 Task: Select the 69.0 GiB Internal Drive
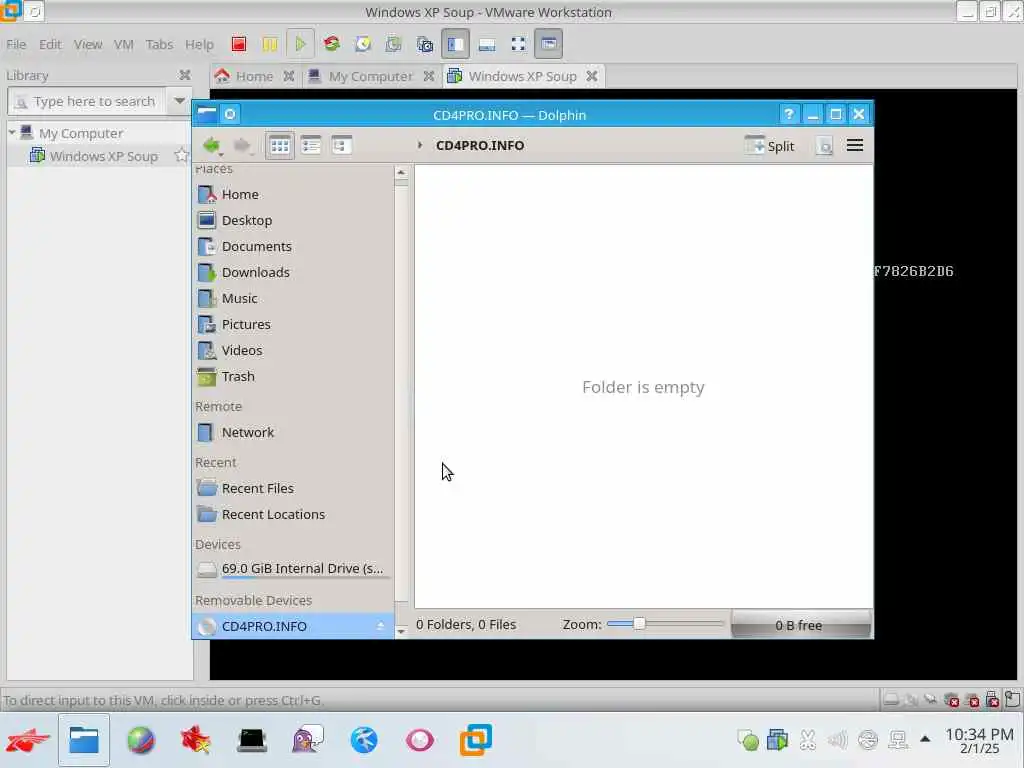pos(293,569)
